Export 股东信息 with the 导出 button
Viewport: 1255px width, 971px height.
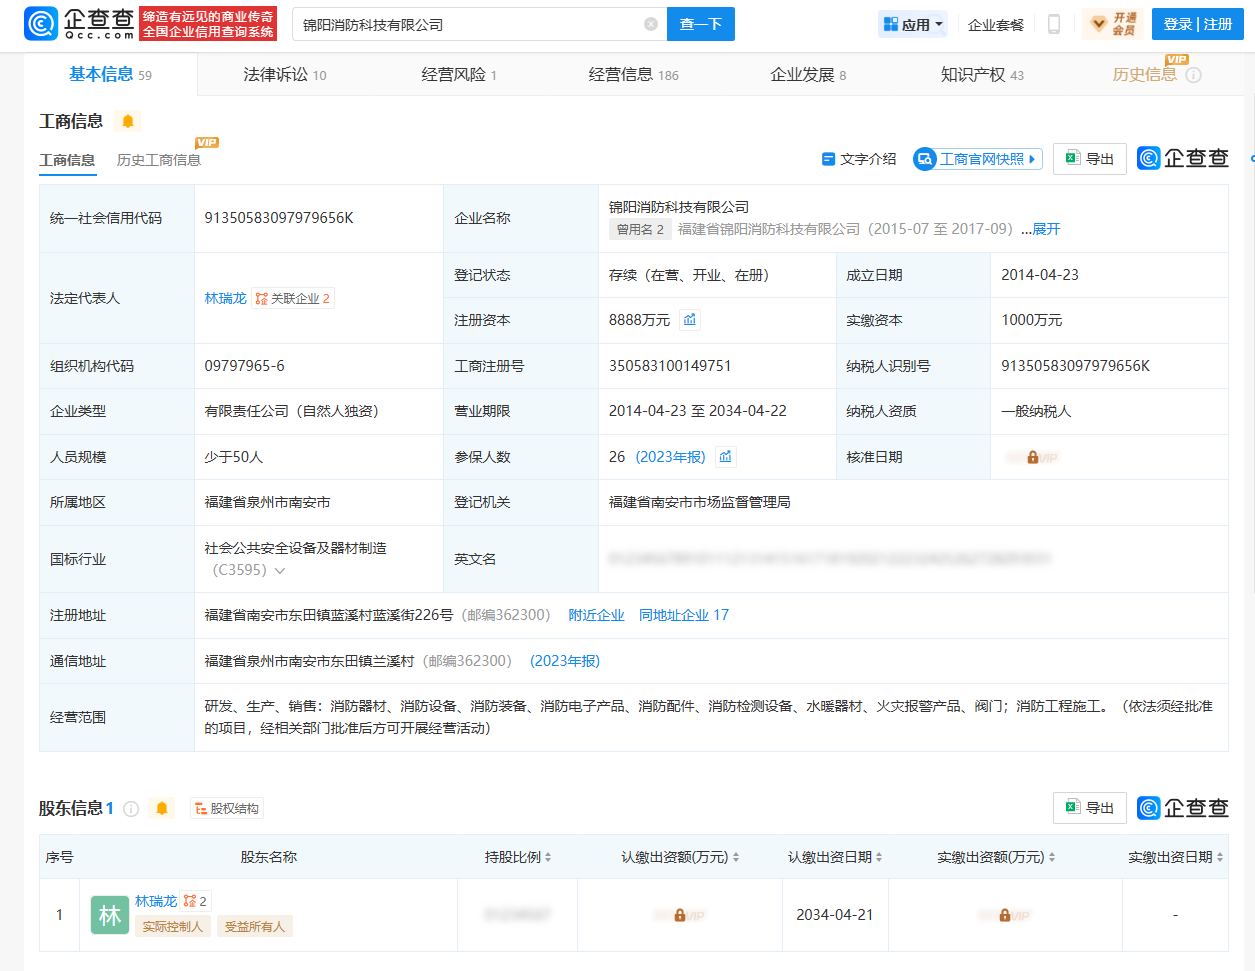coord(1090,808)
